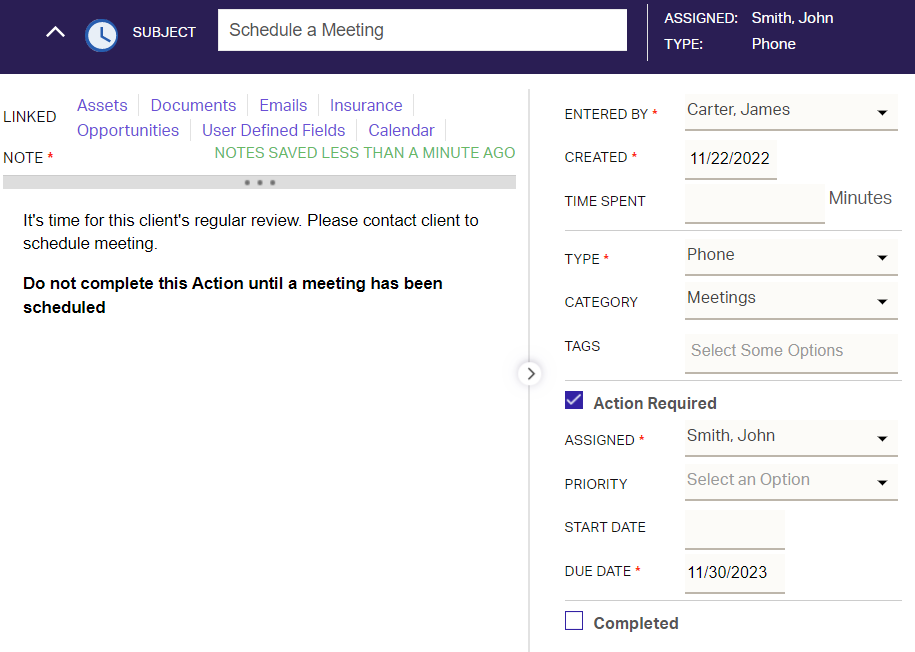The width and height of the screenshot is (915, 652).
Task: Click the Created date field 11/22/2022
Action: [x=731, y=159]
